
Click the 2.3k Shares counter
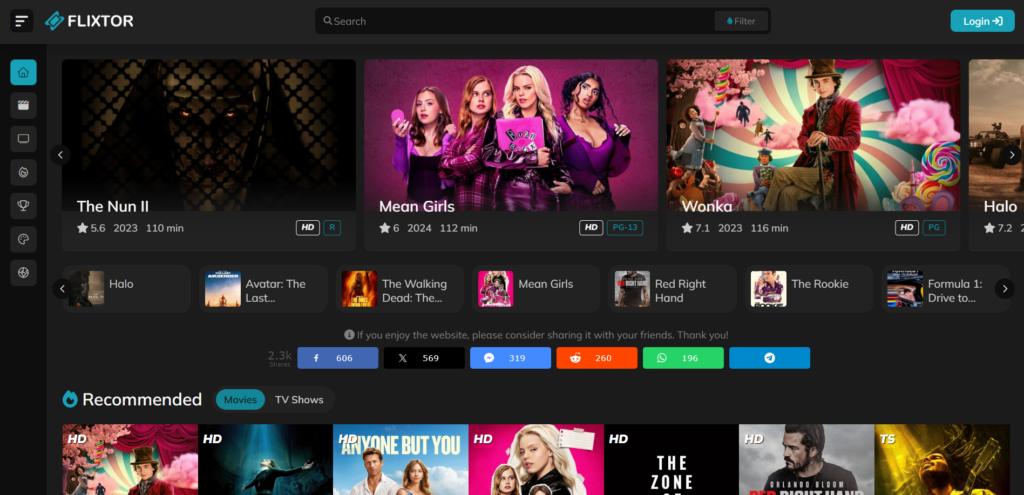click(x=280, y=358)
